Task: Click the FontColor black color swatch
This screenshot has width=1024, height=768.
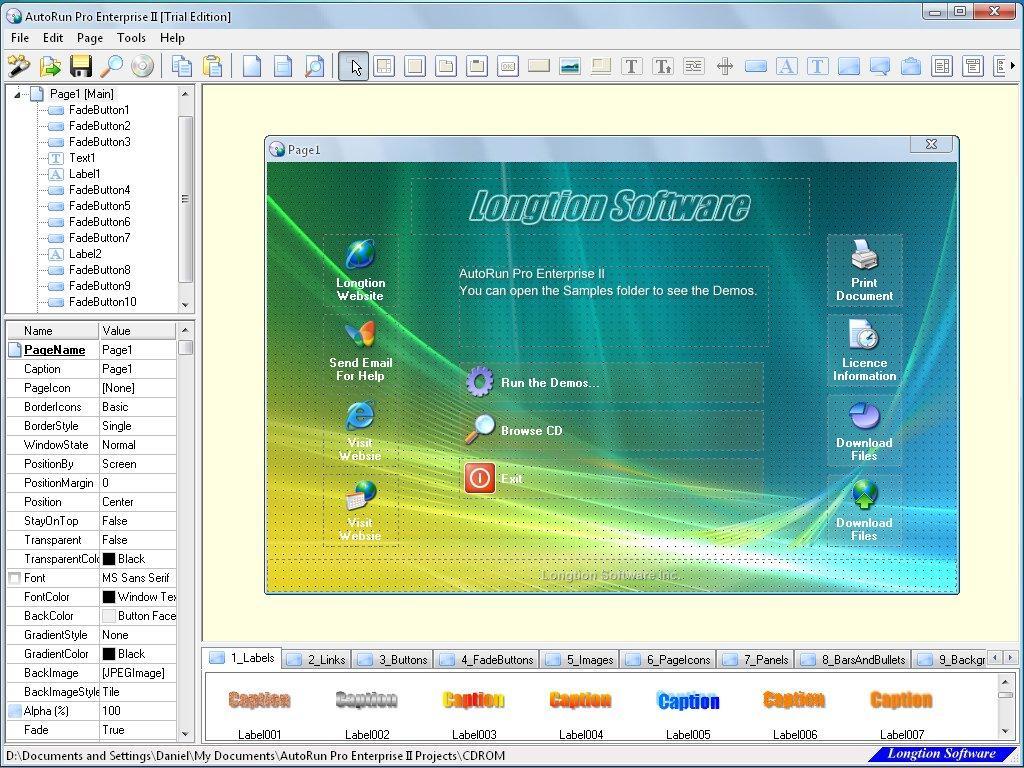Action: [x=109, y=597]
